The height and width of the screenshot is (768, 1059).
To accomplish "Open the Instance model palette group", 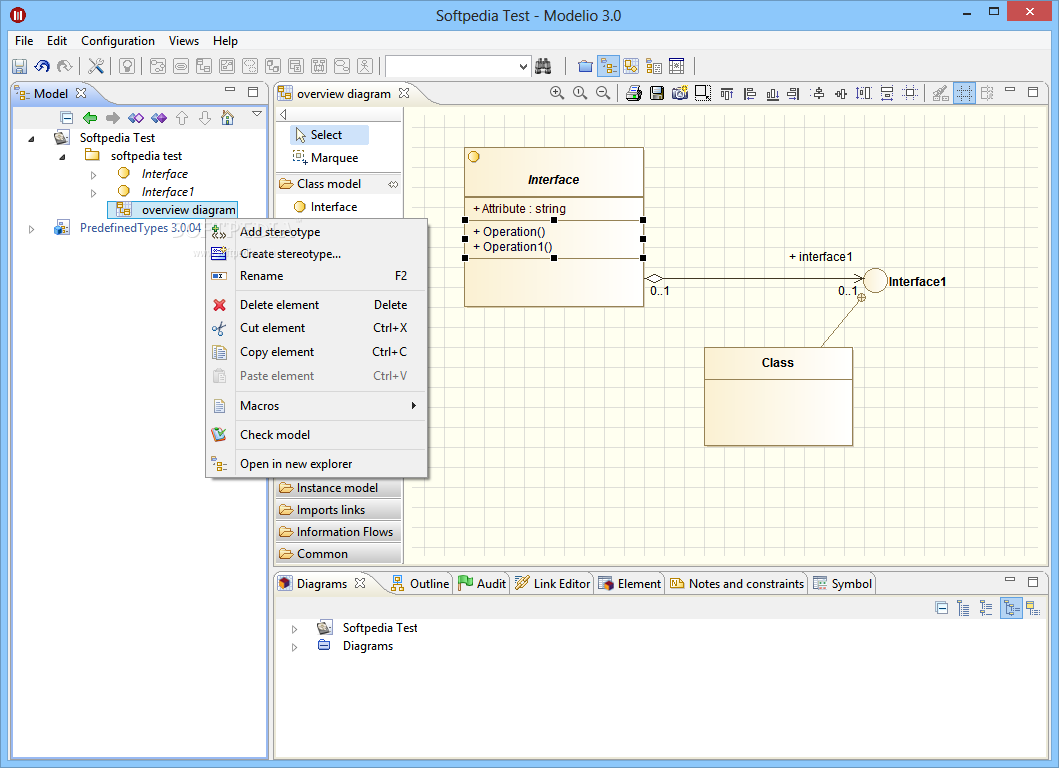I will (x=338, y=488).
